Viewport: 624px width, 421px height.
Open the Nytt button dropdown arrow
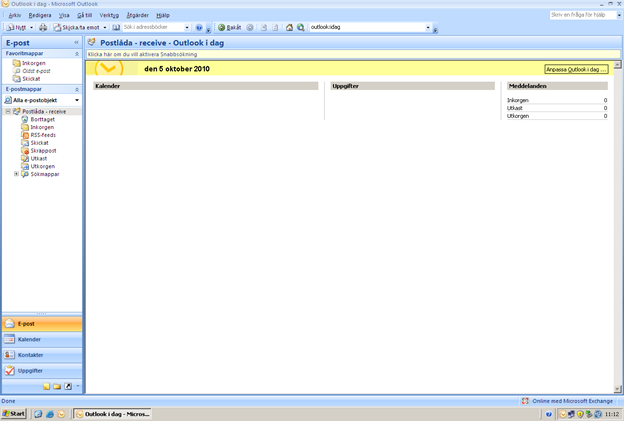click(x=31, y=27)
